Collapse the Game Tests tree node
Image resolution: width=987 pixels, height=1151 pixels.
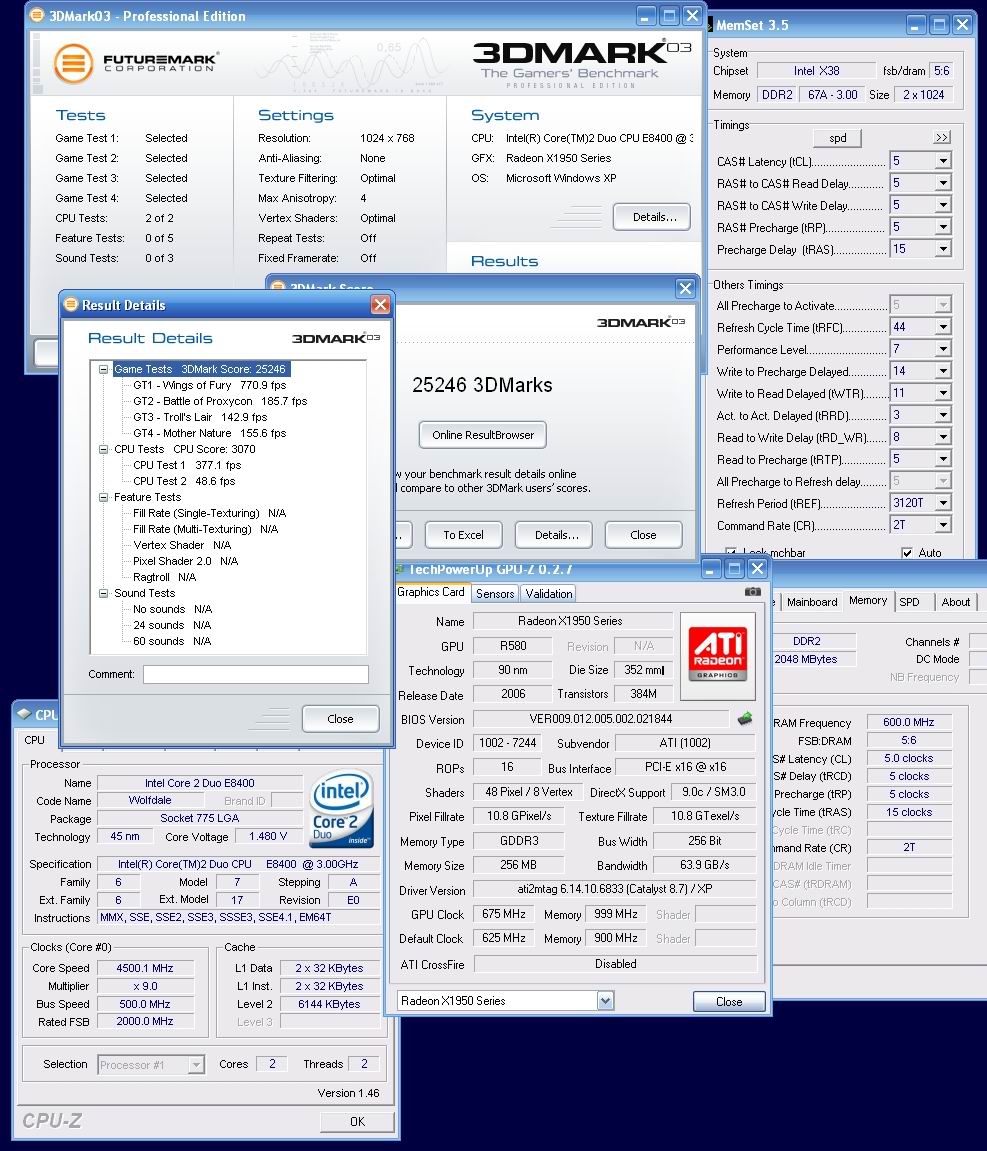103,369
